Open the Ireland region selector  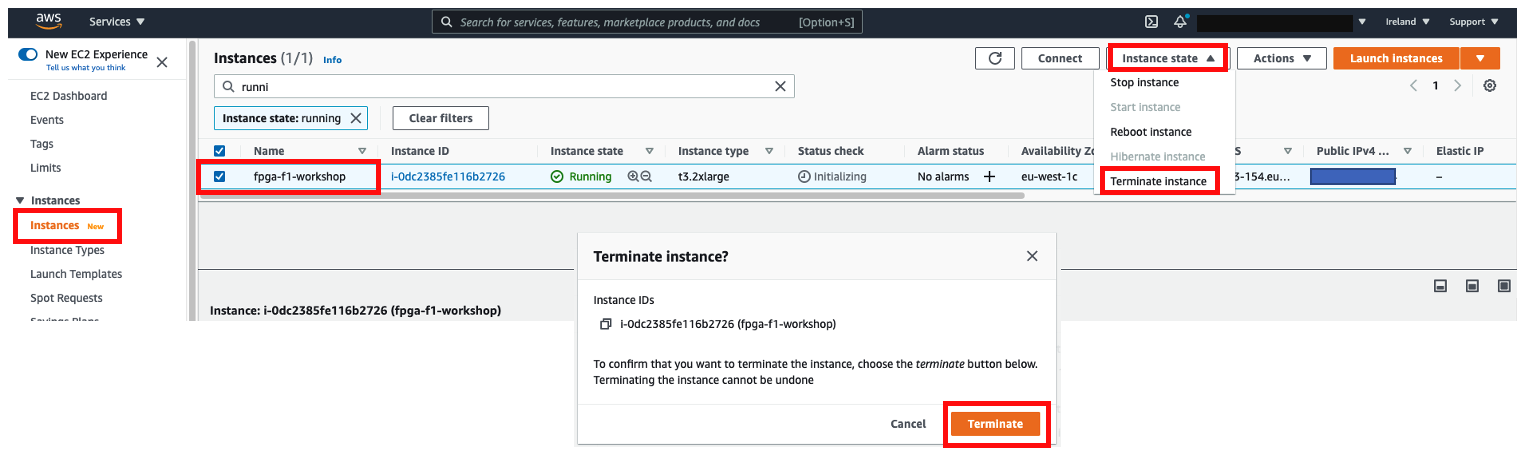pyautogui.click(x=1407, y=21)
